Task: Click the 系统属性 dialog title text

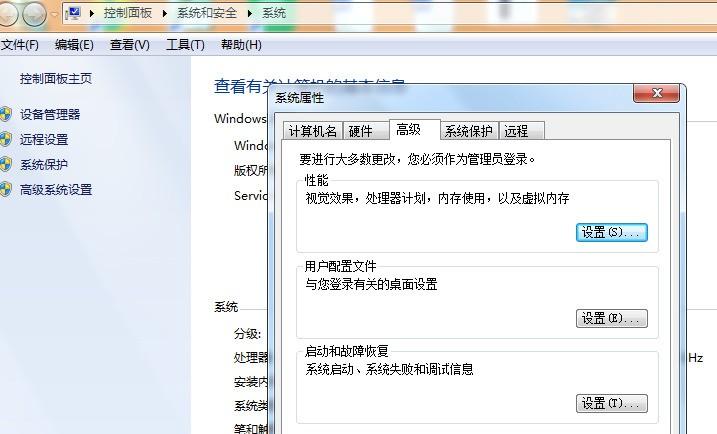Action: click(x=300, y=98)
